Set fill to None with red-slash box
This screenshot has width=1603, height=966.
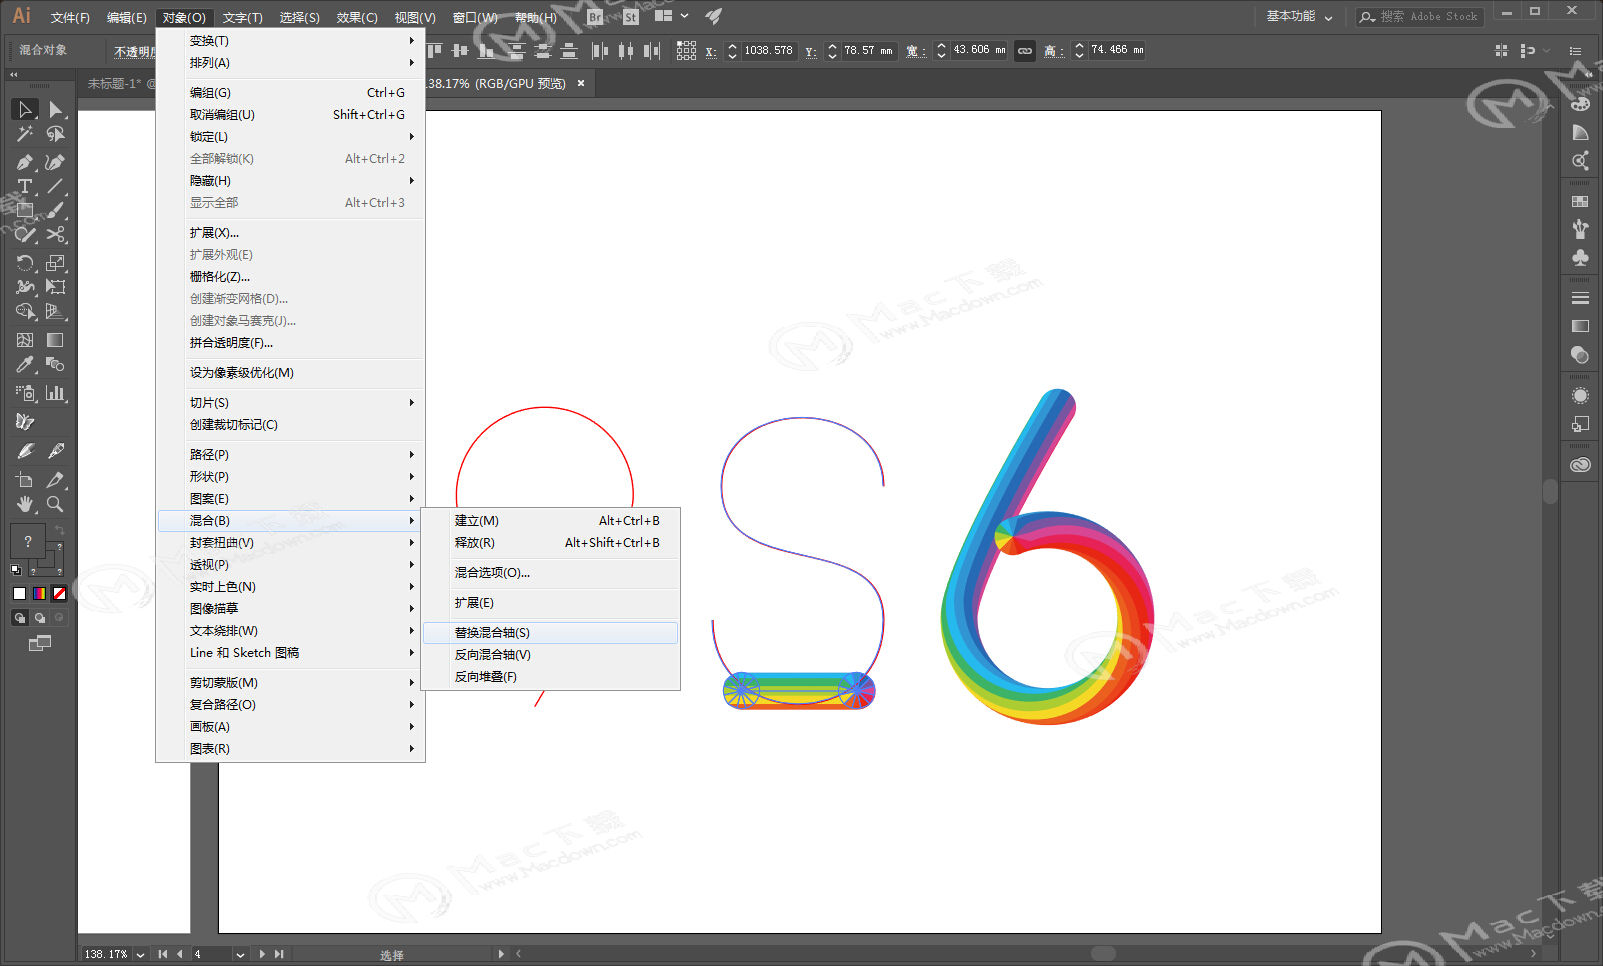59,593
